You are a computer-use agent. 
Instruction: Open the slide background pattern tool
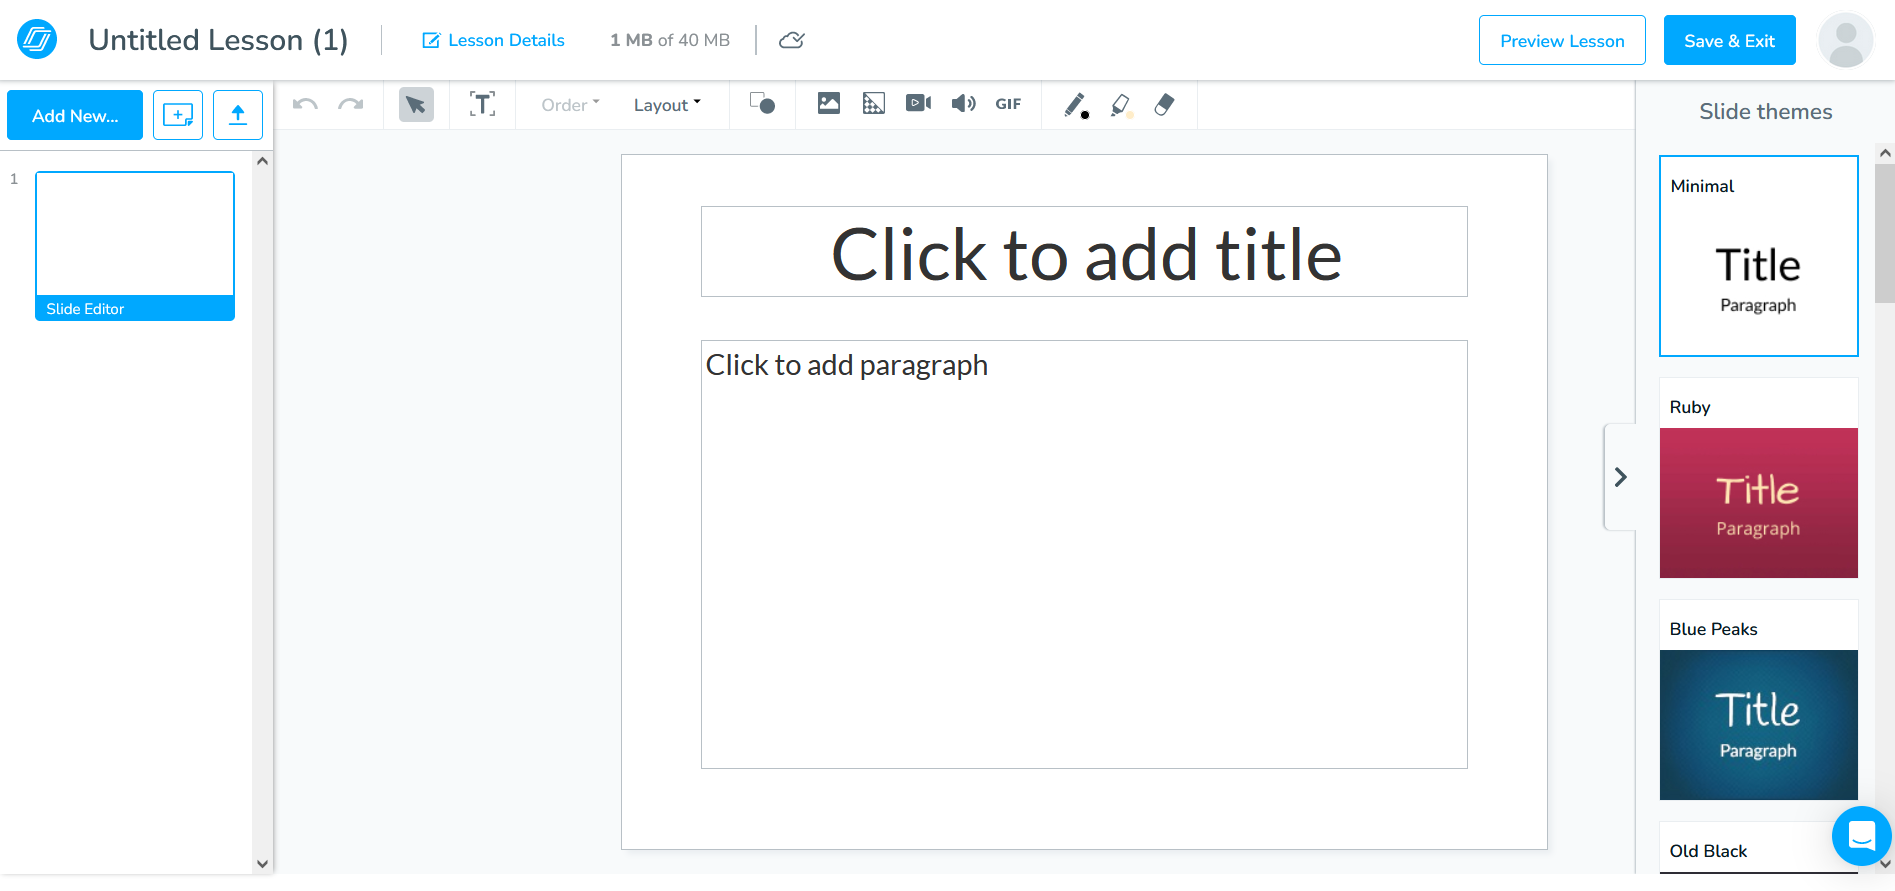coord(873,104)
